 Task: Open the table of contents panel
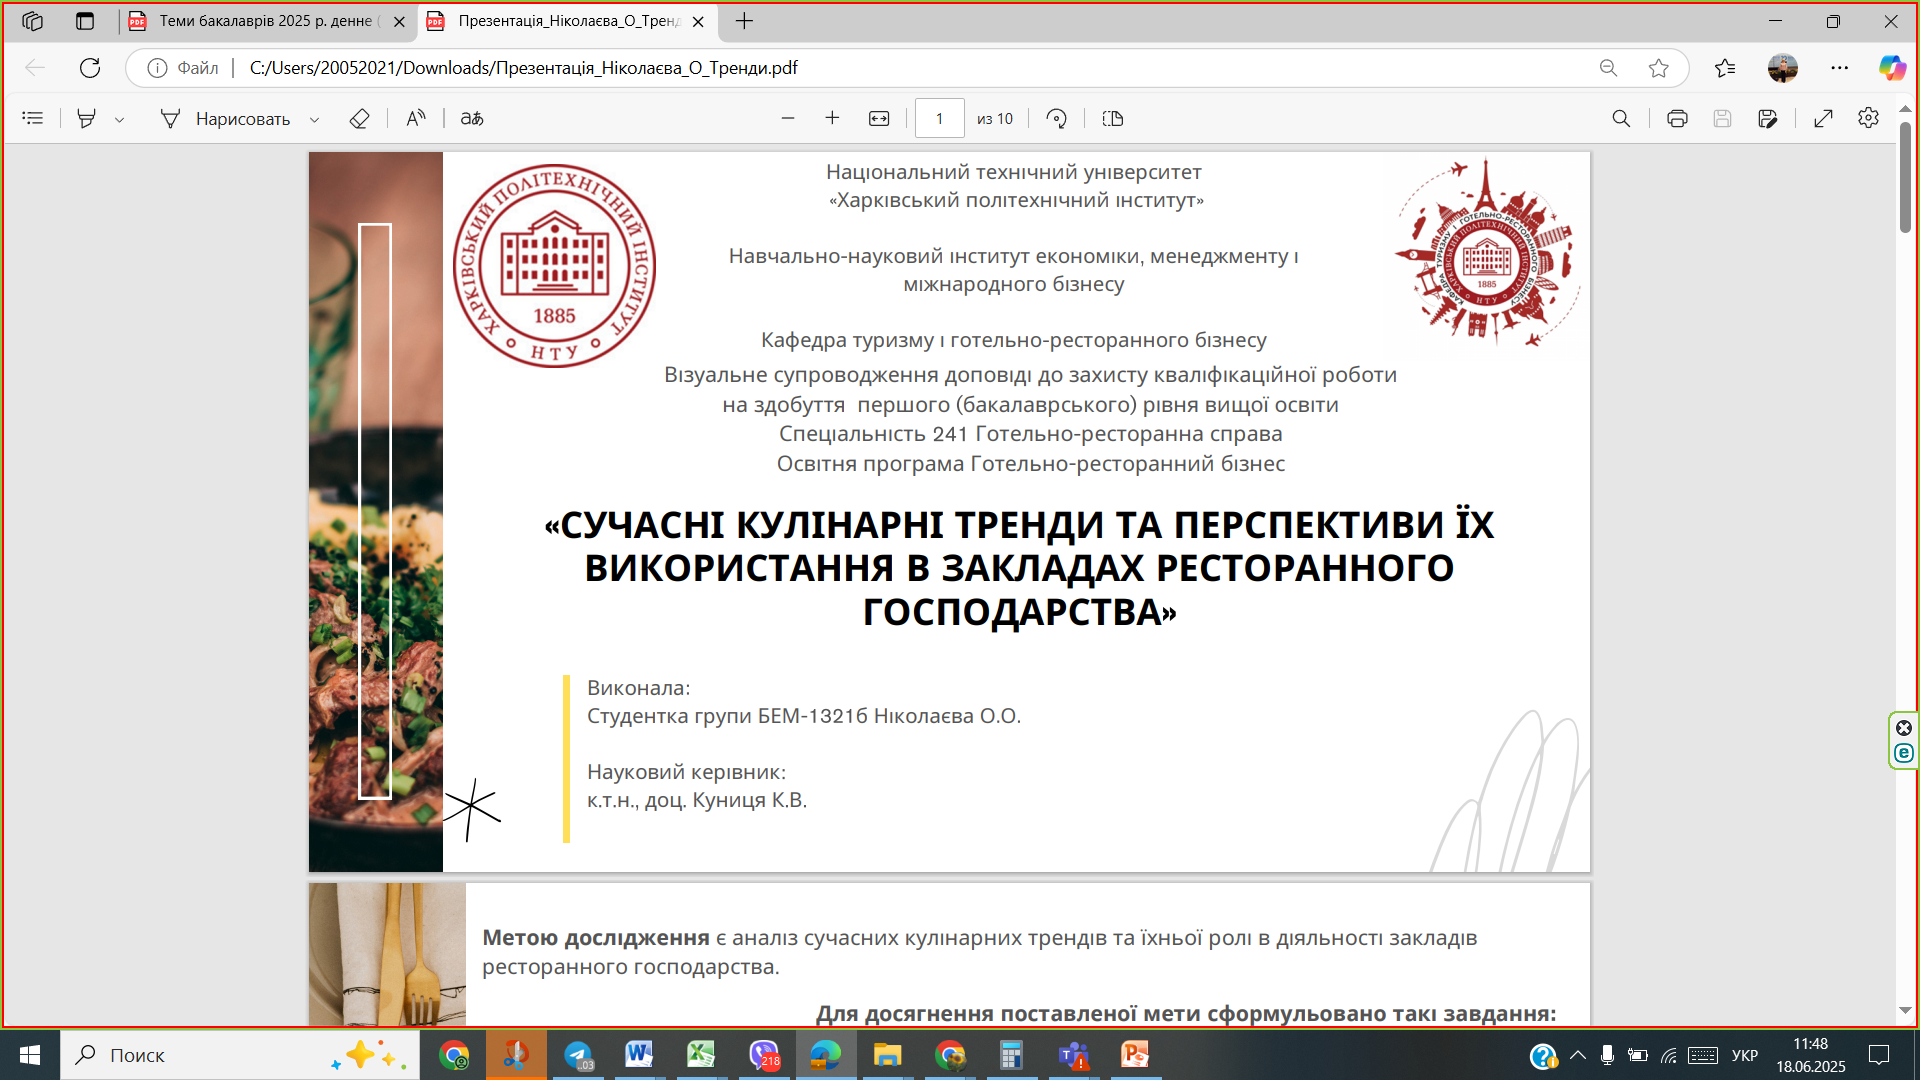tap(32, 118)
